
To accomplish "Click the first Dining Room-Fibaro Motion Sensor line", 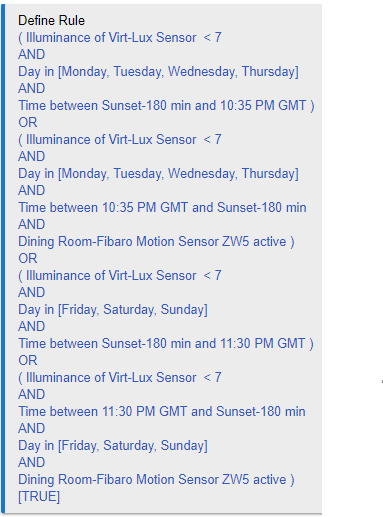I will (156, 242).
